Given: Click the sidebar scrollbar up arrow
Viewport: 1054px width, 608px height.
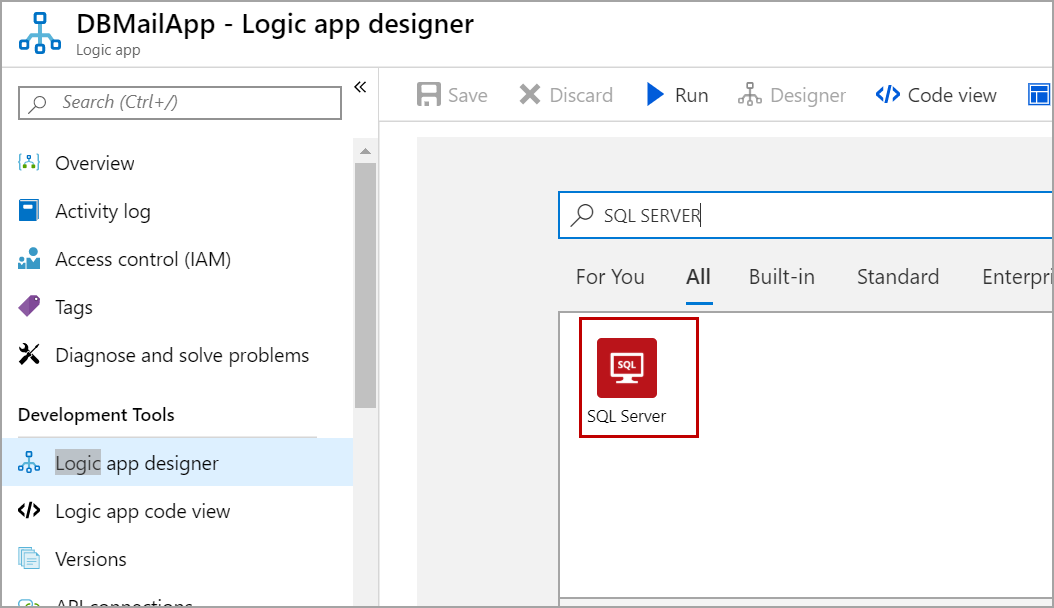Looking at the screenshot, I should (365, 151).
